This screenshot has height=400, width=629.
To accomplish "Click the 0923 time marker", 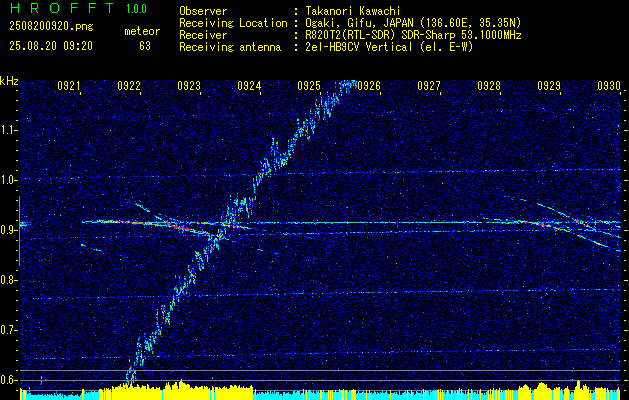I will click(189, 85).
